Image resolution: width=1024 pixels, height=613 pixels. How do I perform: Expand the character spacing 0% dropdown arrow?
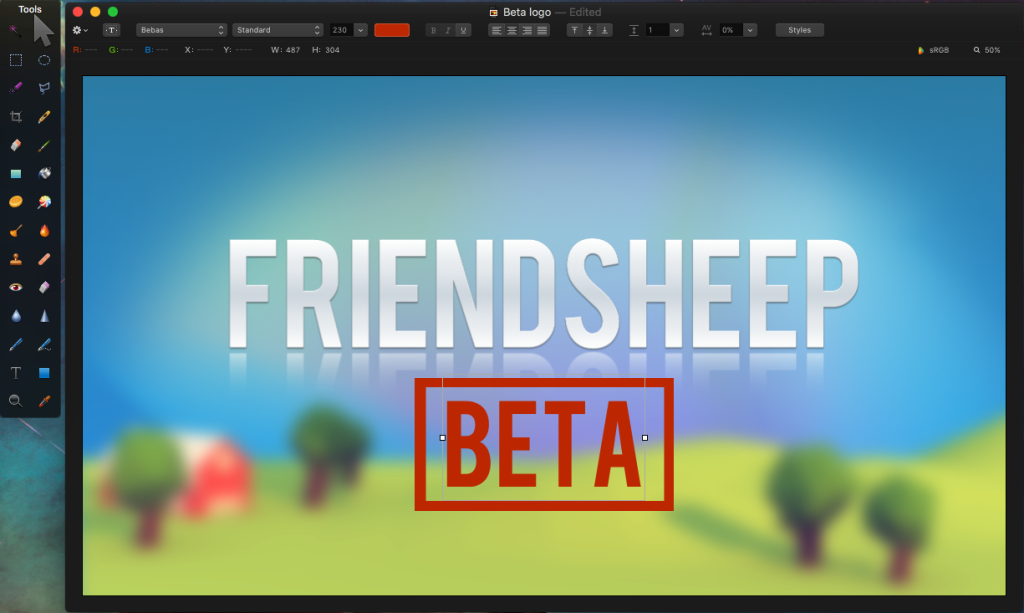point(750,30)
